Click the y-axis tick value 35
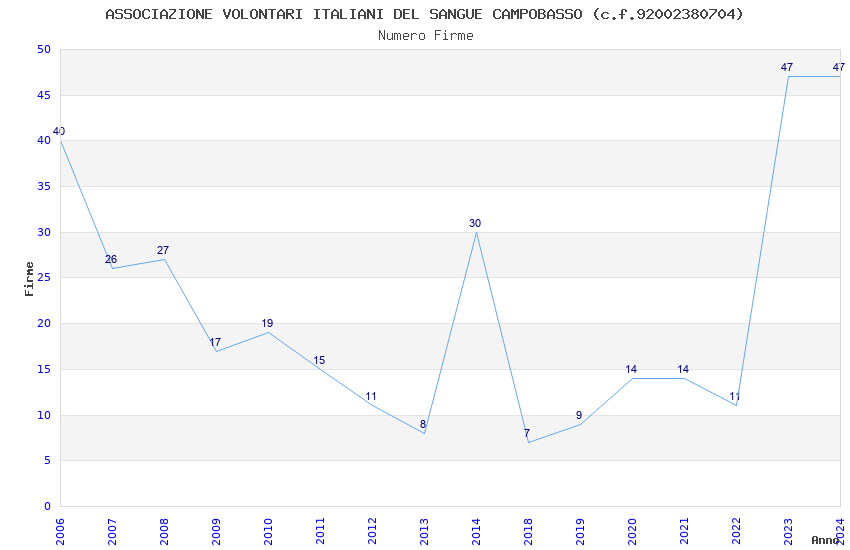850x550 pixels. tap(44, 186)
